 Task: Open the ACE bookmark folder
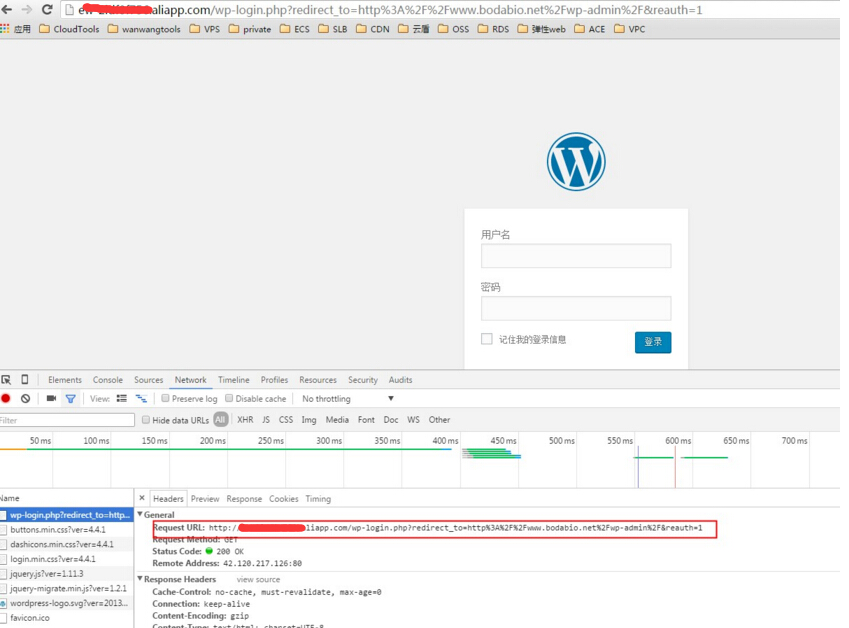click(x=590, y=29)
